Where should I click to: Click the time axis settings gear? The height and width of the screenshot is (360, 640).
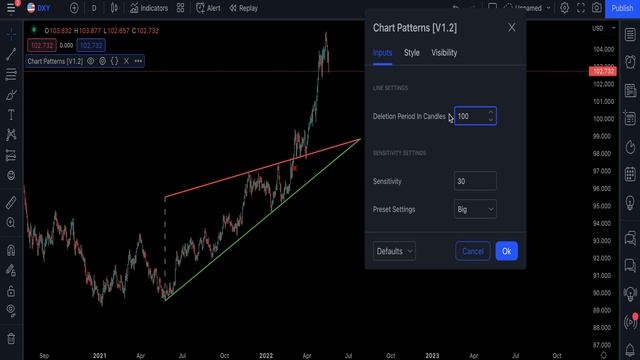[604, 355]
